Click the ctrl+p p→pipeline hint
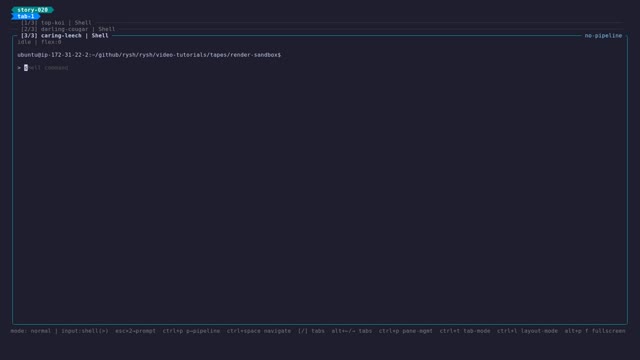 click(x=191, y=331)
